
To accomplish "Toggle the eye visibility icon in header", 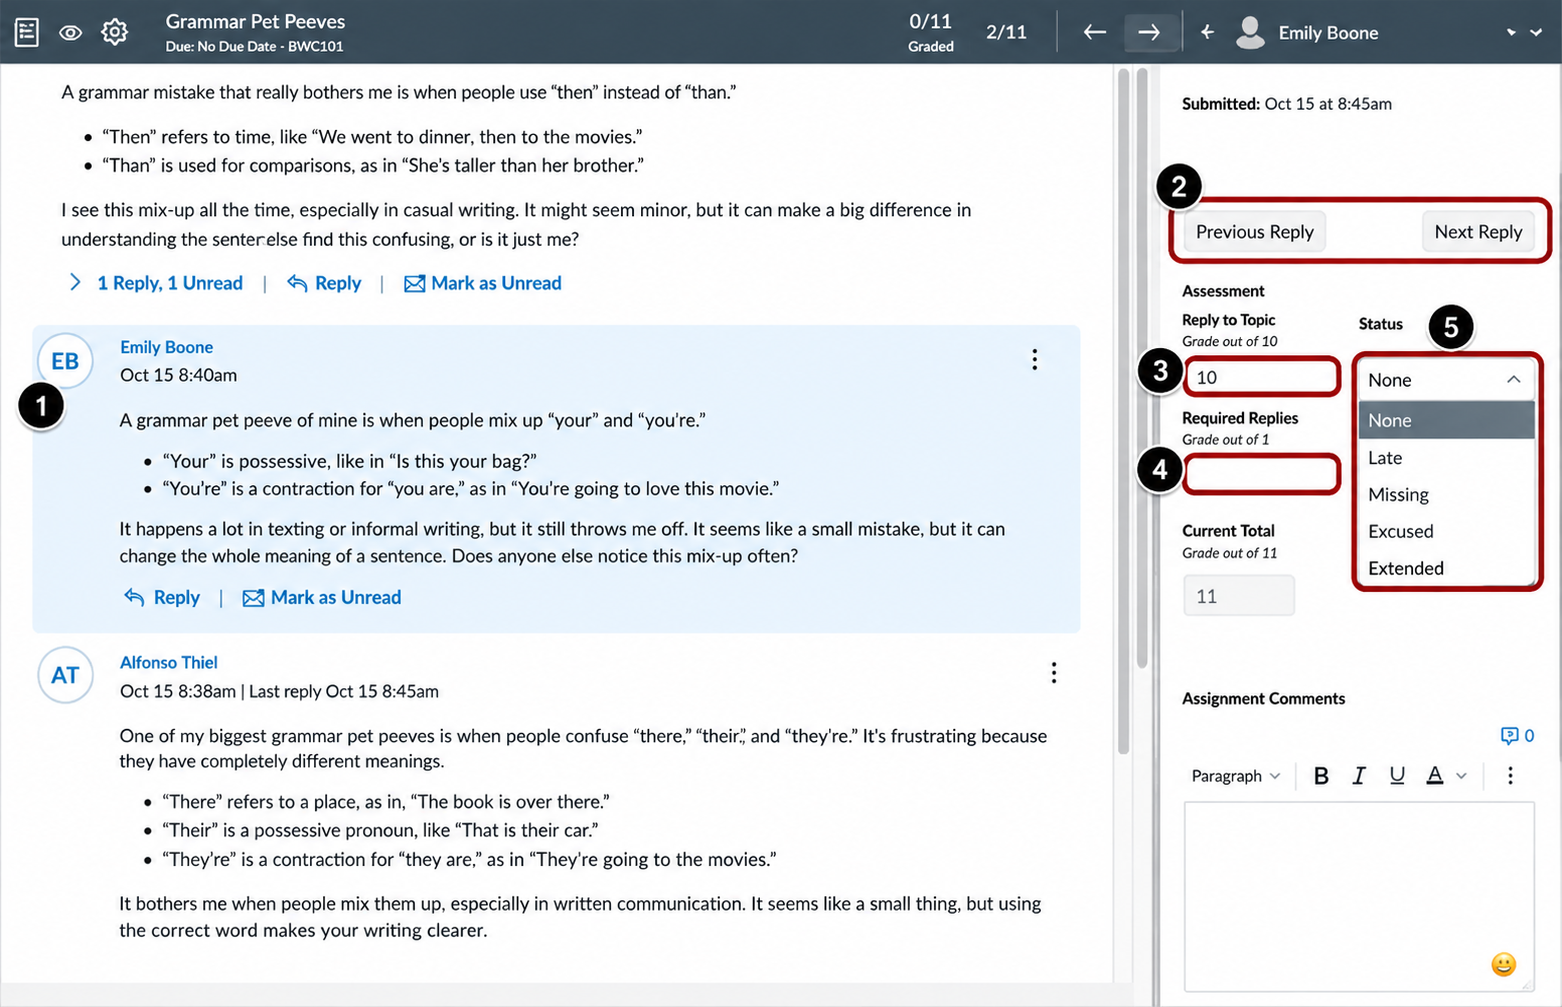I will pyautogui.click(x=70, y=33).
